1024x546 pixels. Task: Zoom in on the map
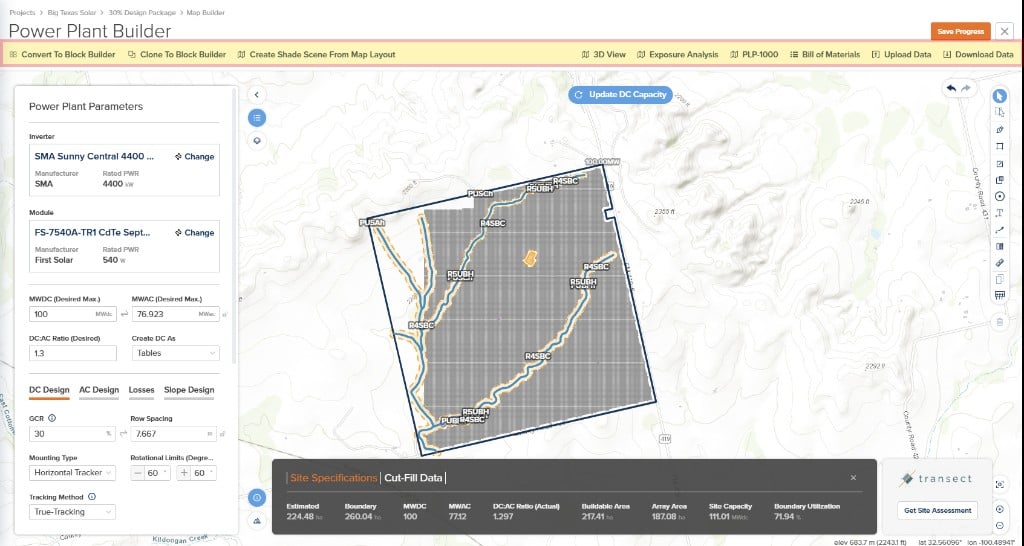1000,509
